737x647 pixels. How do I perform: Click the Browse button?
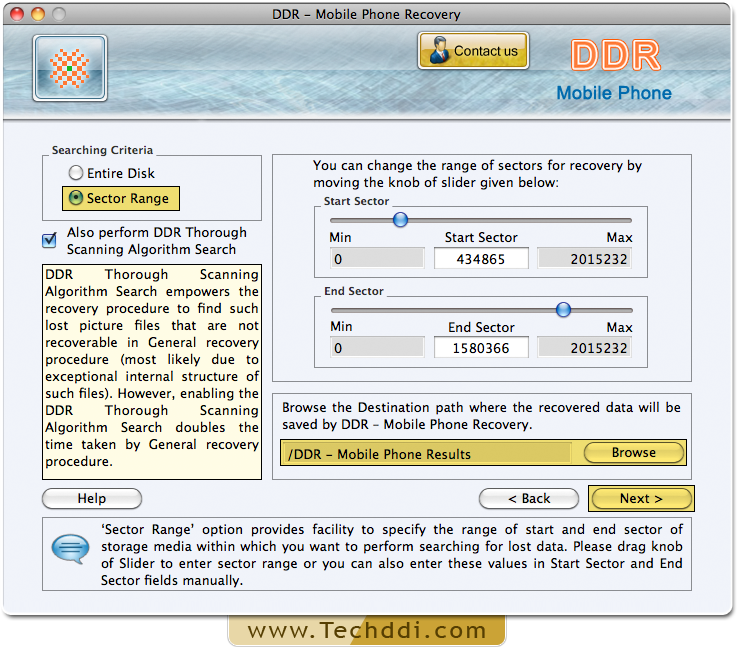(634, 452)
